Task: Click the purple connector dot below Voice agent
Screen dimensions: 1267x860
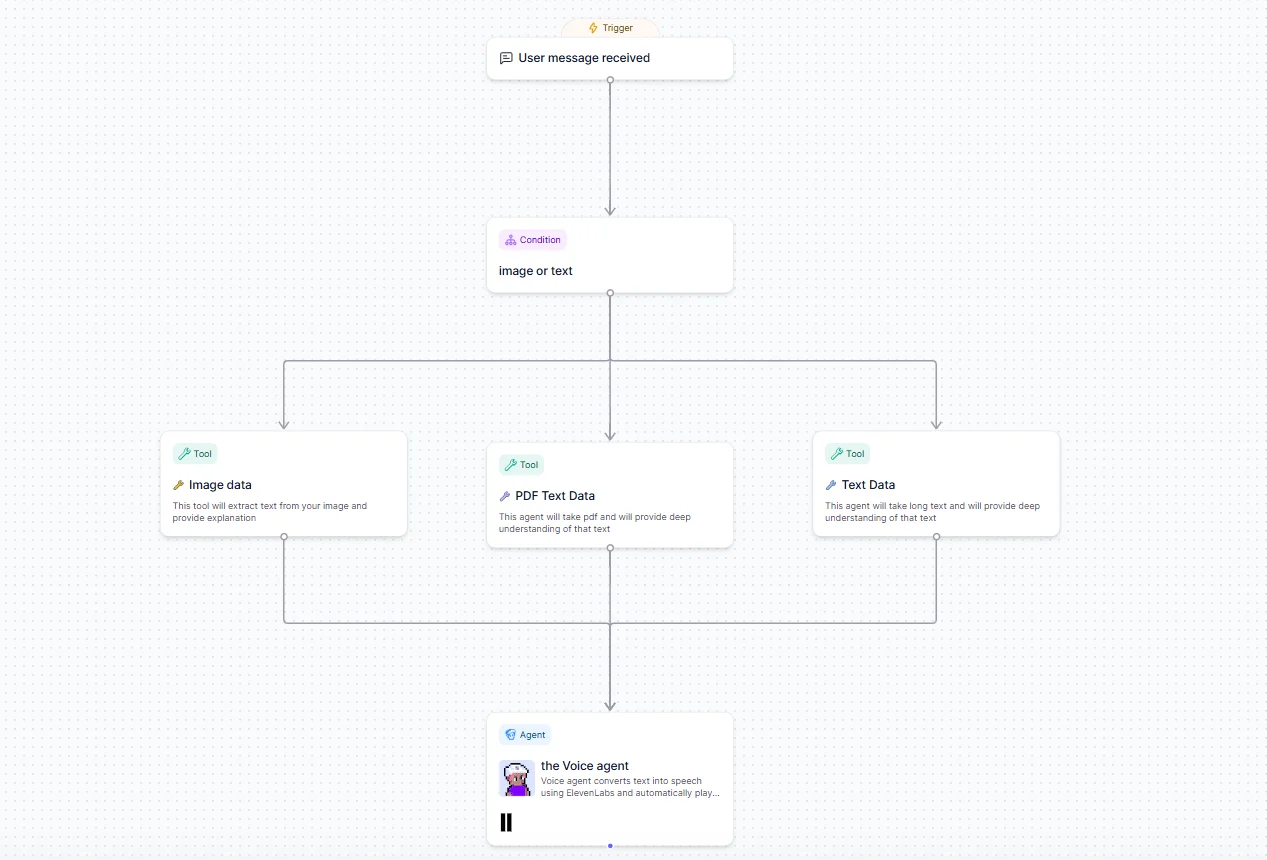Action: point(610,846)
